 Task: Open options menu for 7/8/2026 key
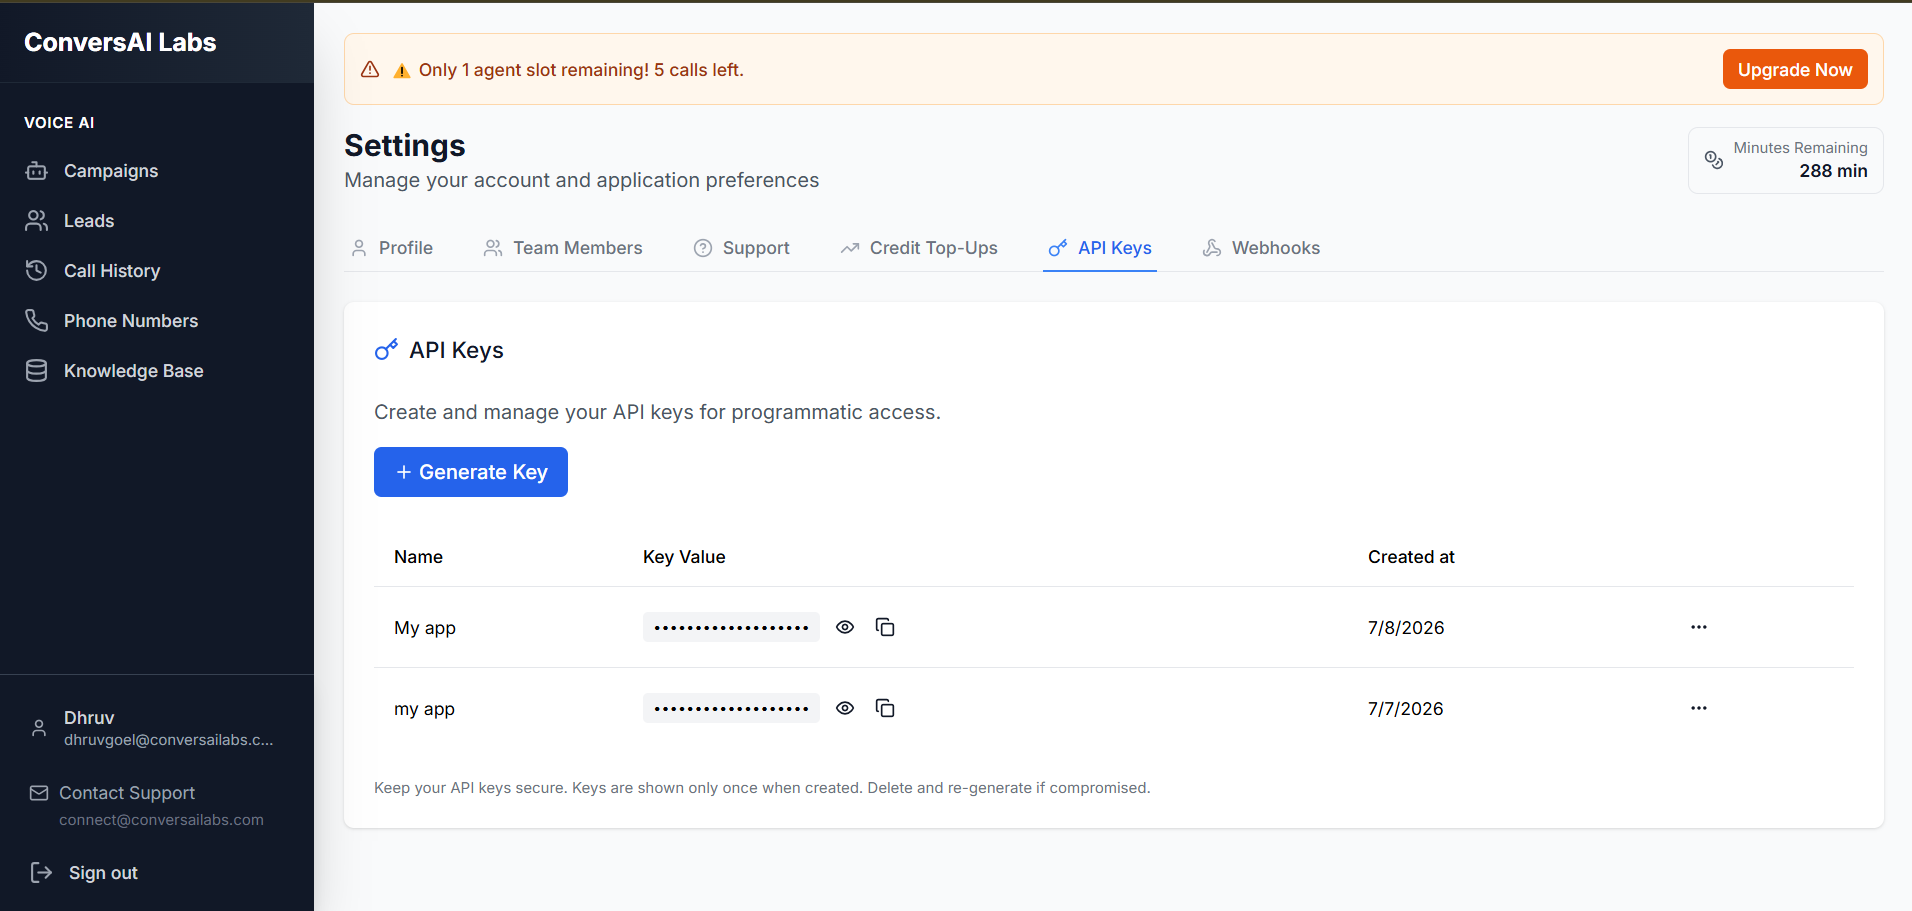(x=1699, y=627)
